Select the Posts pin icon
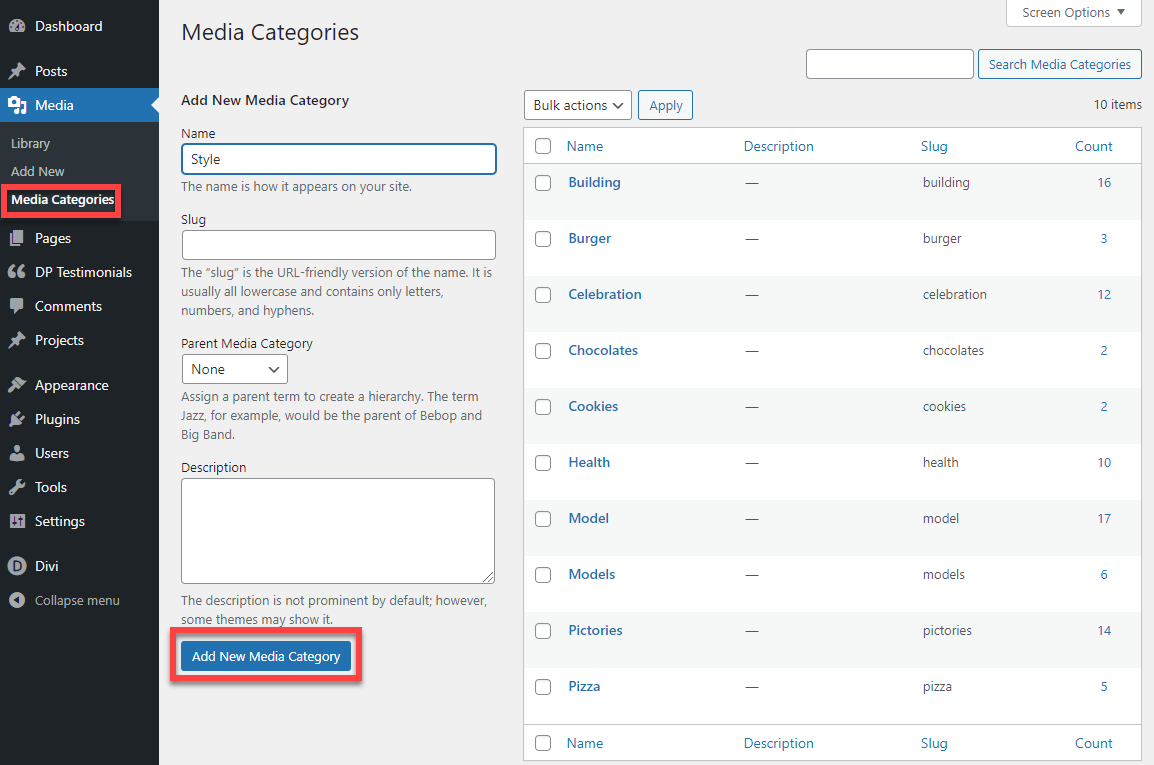Viewport: 1154px width, 765px height. (x=17, y=70)
